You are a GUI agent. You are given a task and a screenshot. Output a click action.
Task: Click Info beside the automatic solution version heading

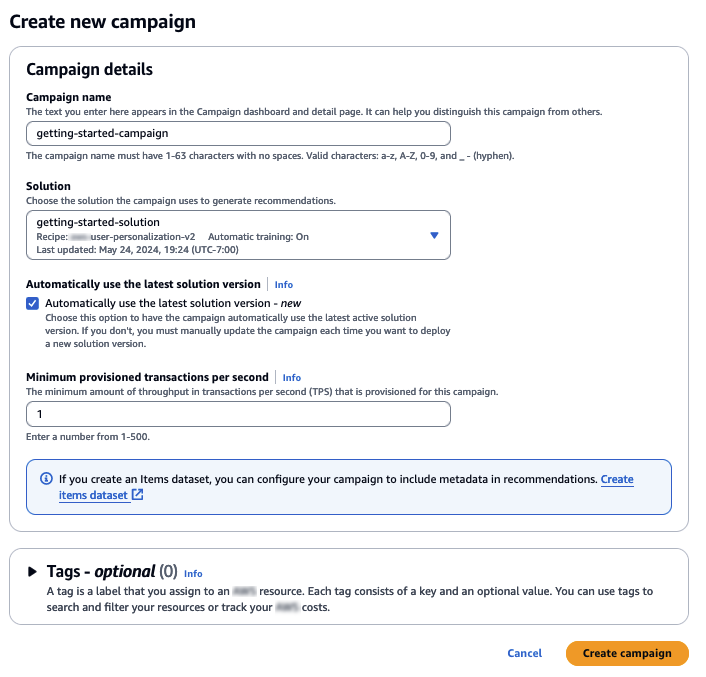click(x=284, y=285)
